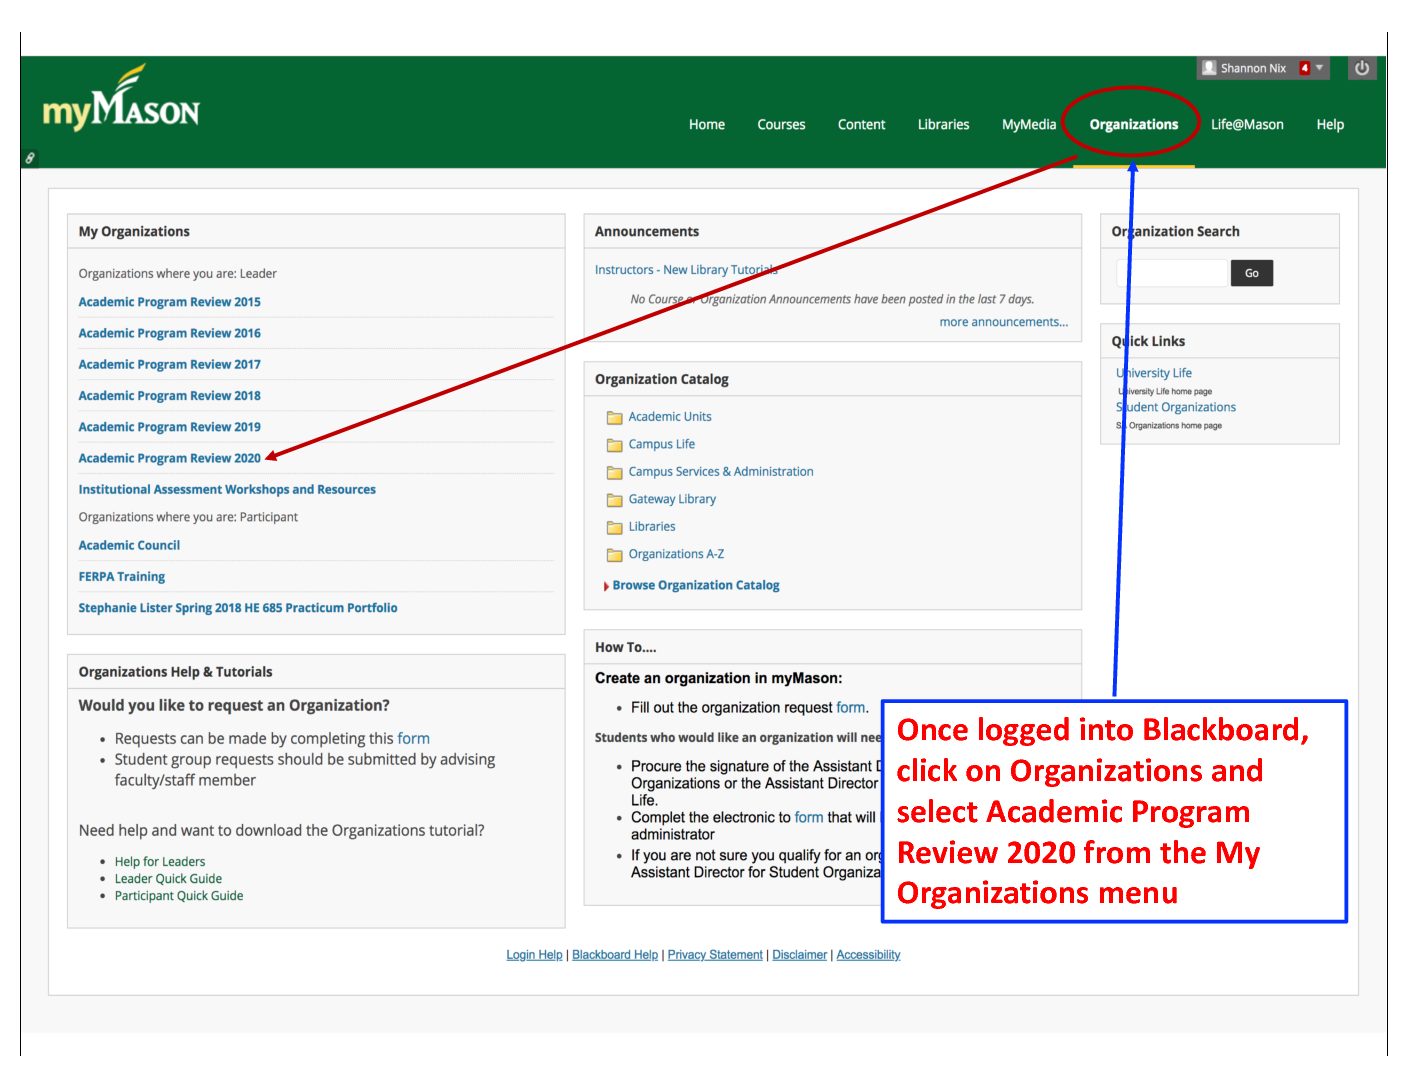
Task: Open the Academic Units folder icon
Action: tap(614, 418)
